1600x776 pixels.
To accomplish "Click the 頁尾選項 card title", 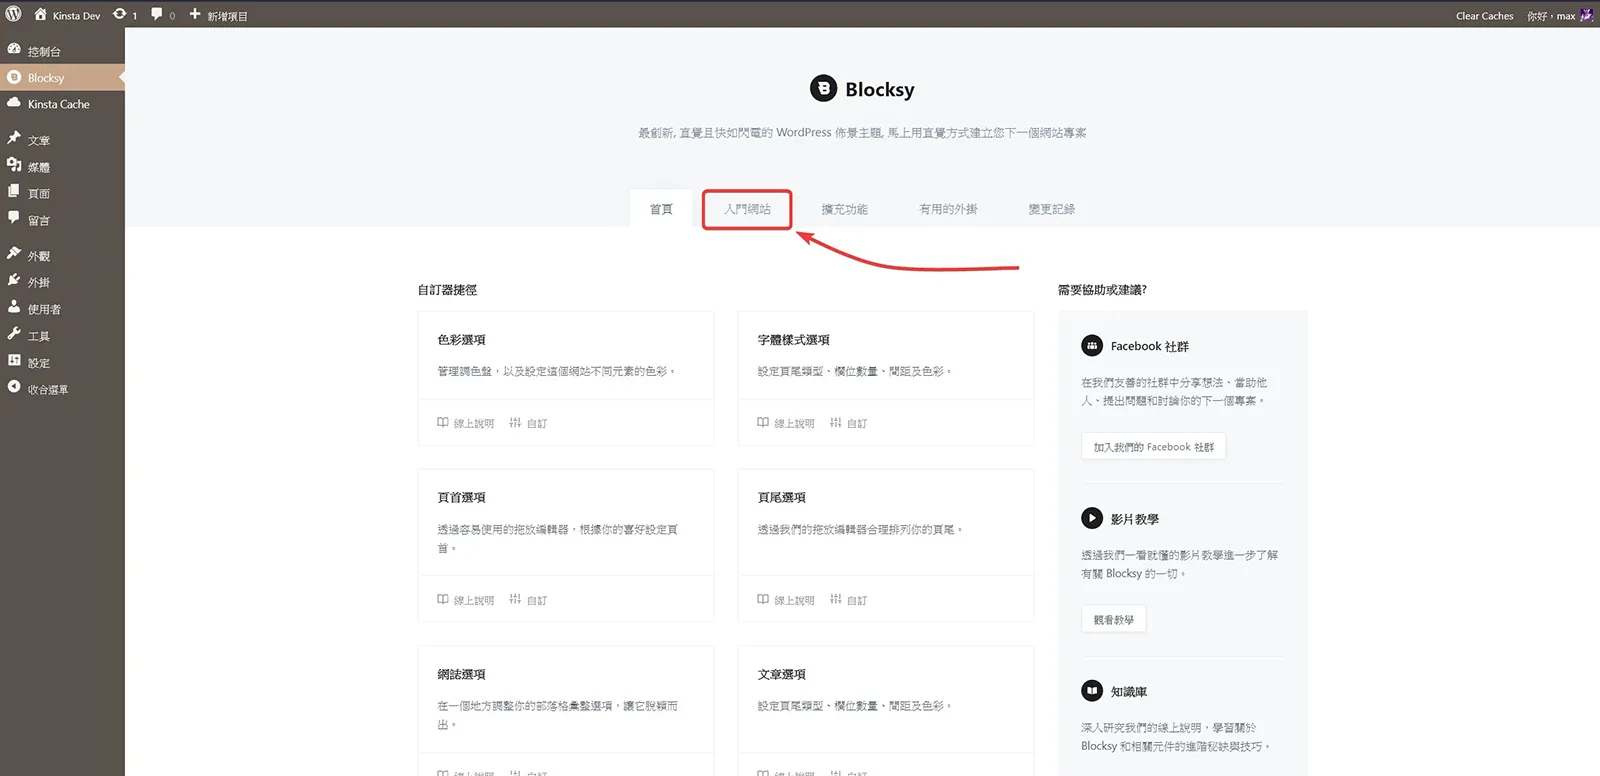I will 781,497.
